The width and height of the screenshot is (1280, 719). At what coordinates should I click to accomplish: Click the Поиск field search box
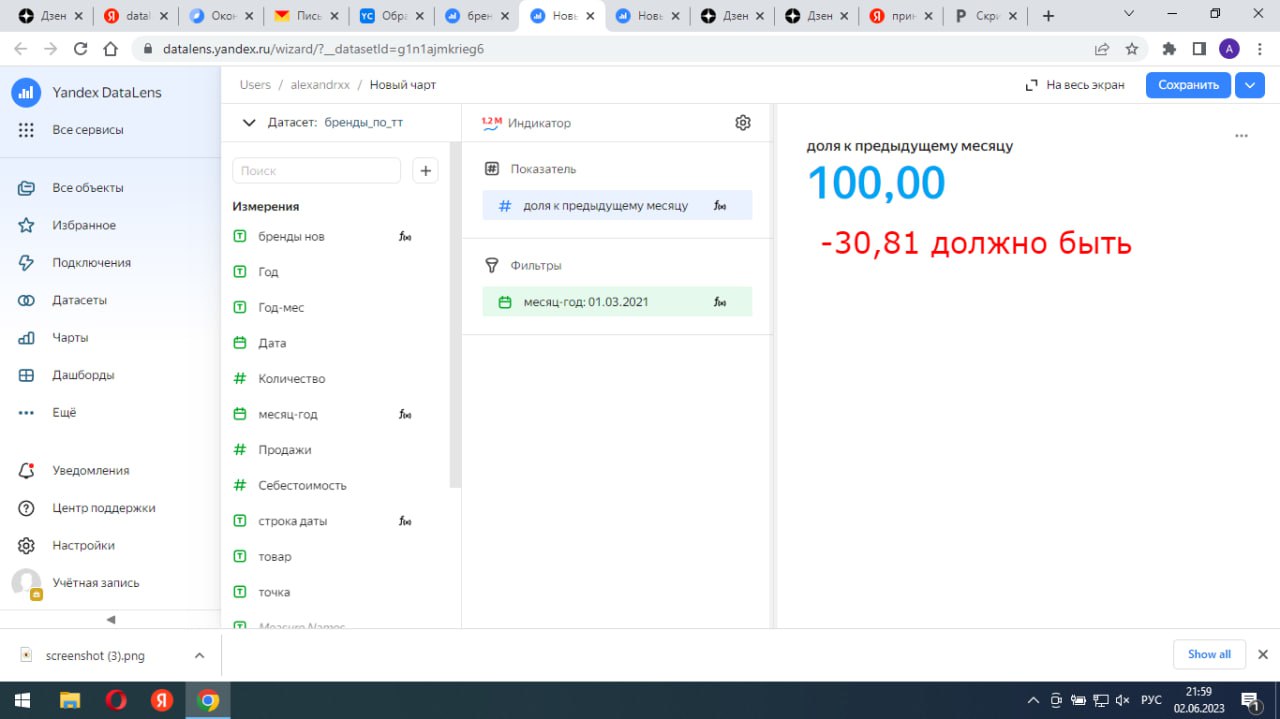[316, 171]
